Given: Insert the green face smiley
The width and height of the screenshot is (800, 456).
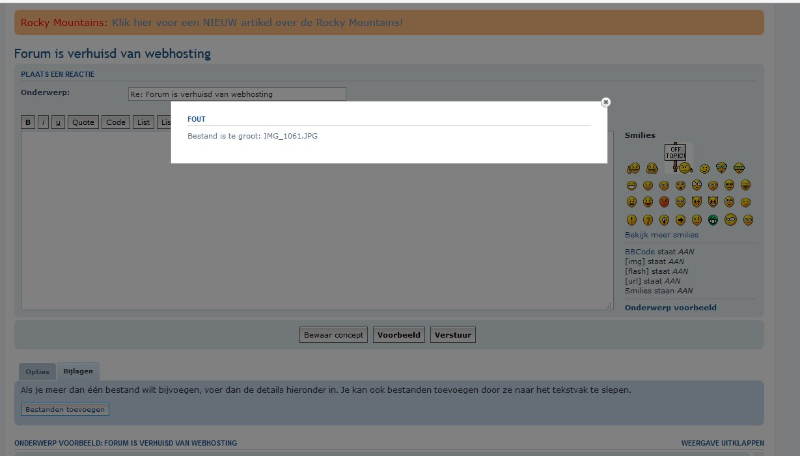Looking at the screenshot, I should [x=713, y=220].
